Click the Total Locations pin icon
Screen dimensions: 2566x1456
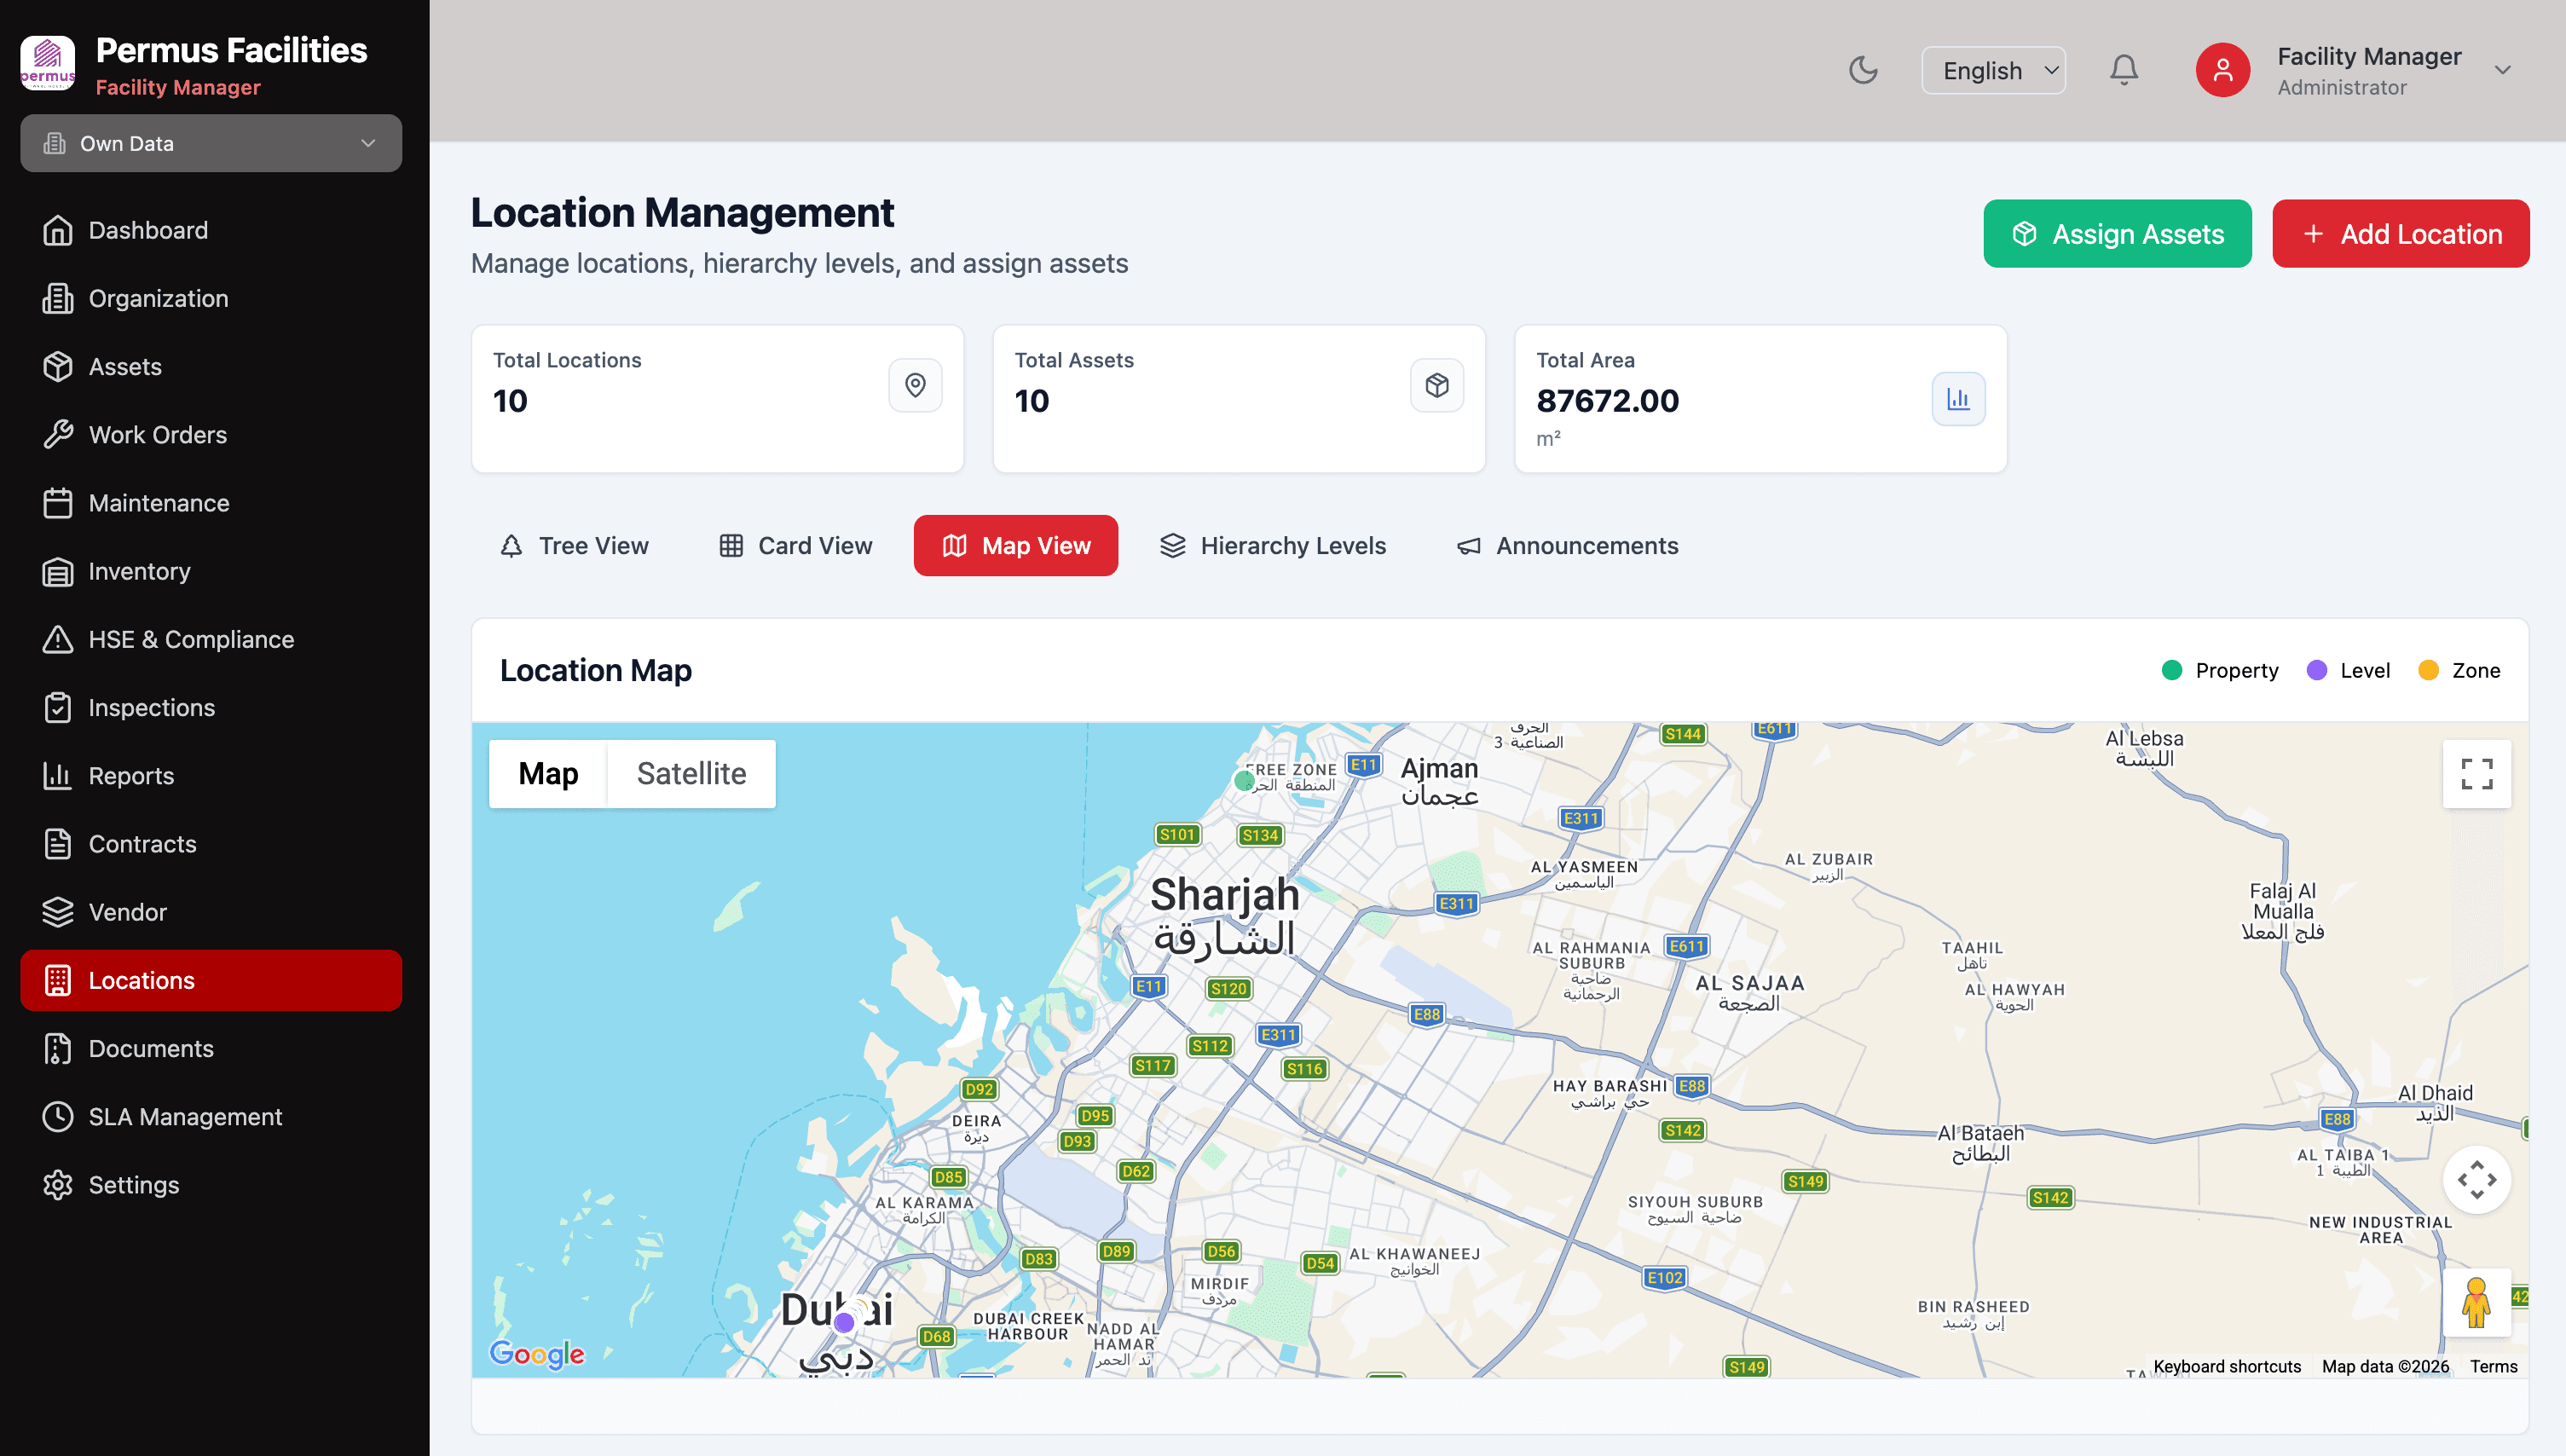click(x=915, y=385)
